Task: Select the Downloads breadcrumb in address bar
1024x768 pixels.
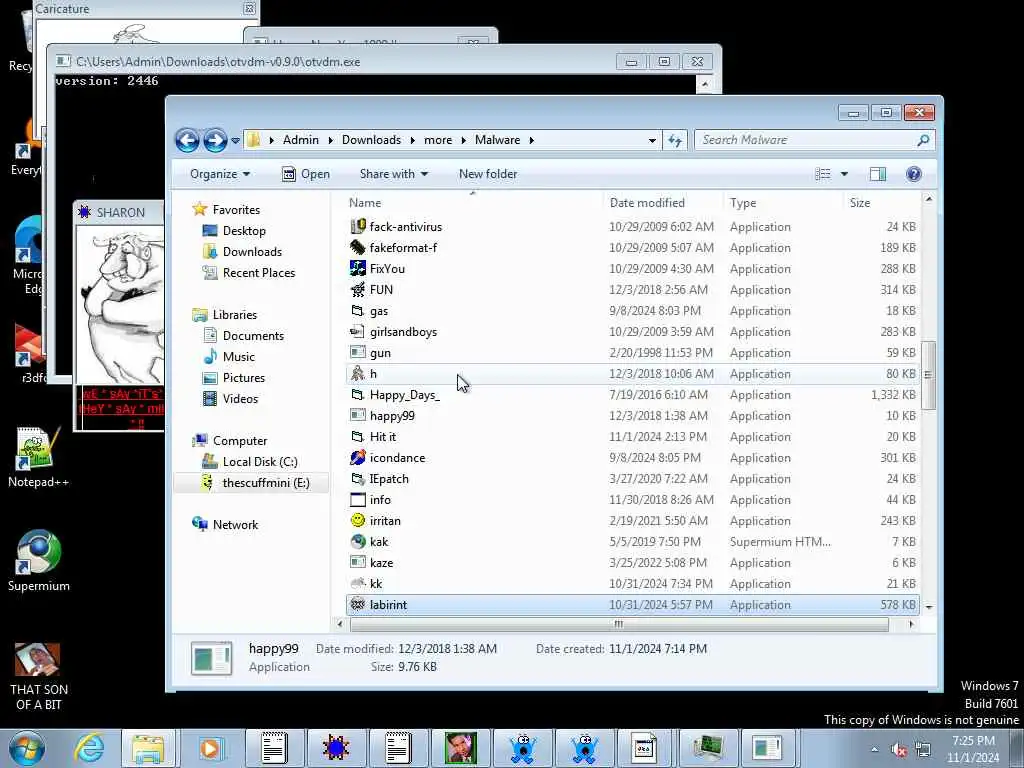Action: (371, 140)
